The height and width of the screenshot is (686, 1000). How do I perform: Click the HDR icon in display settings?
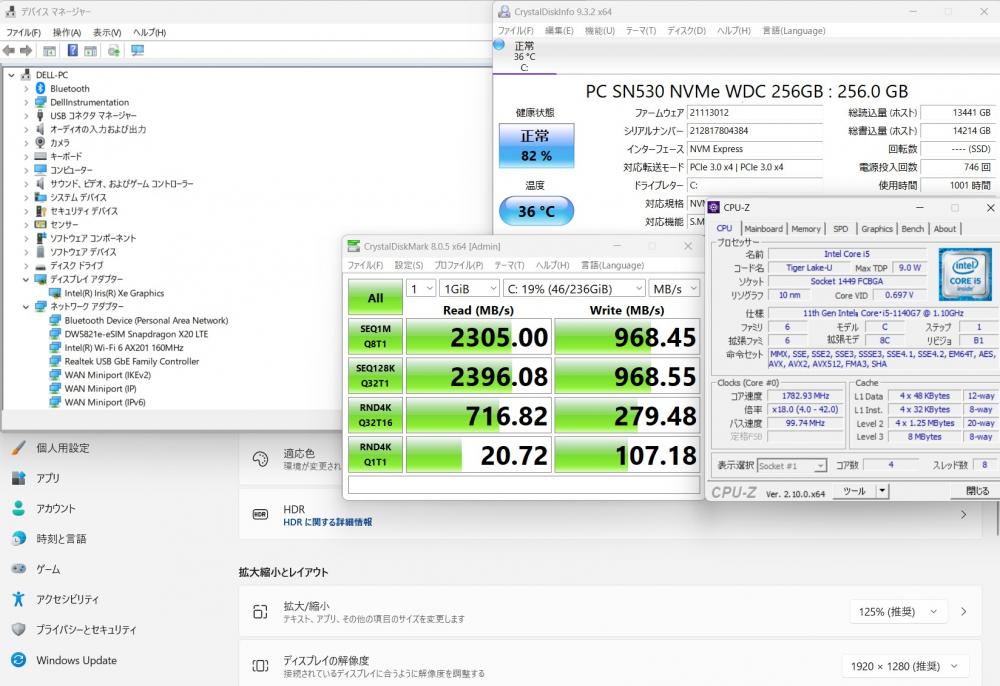[x=260, y=514]
